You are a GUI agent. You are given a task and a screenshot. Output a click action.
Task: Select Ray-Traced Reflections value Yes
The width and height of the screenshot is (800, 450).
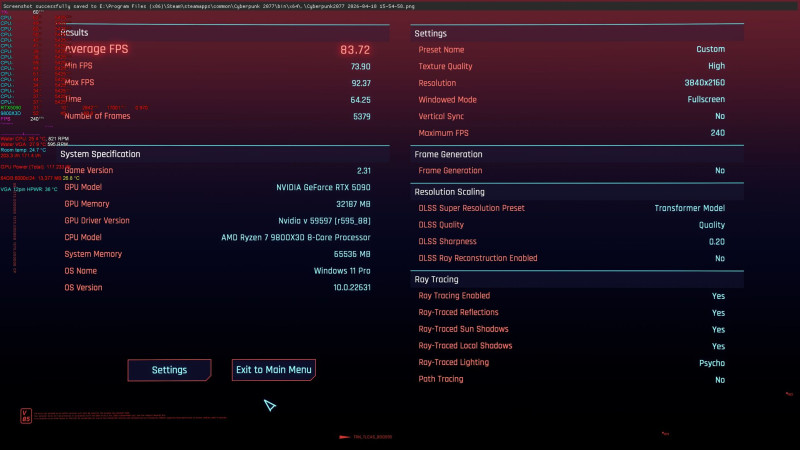(718, 313)
